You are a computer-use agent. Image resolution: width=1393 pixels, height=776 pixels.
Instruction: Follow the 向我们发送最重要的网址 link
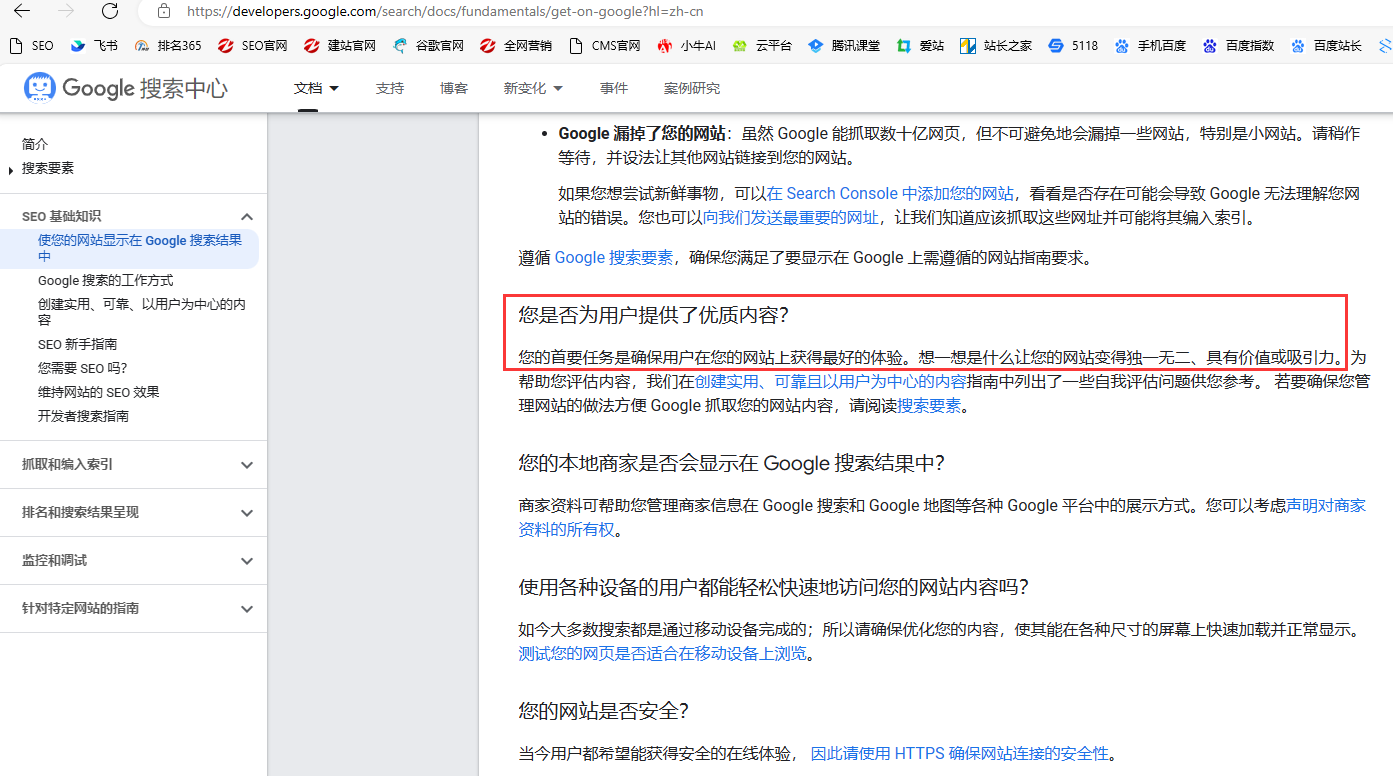(790, 218)
